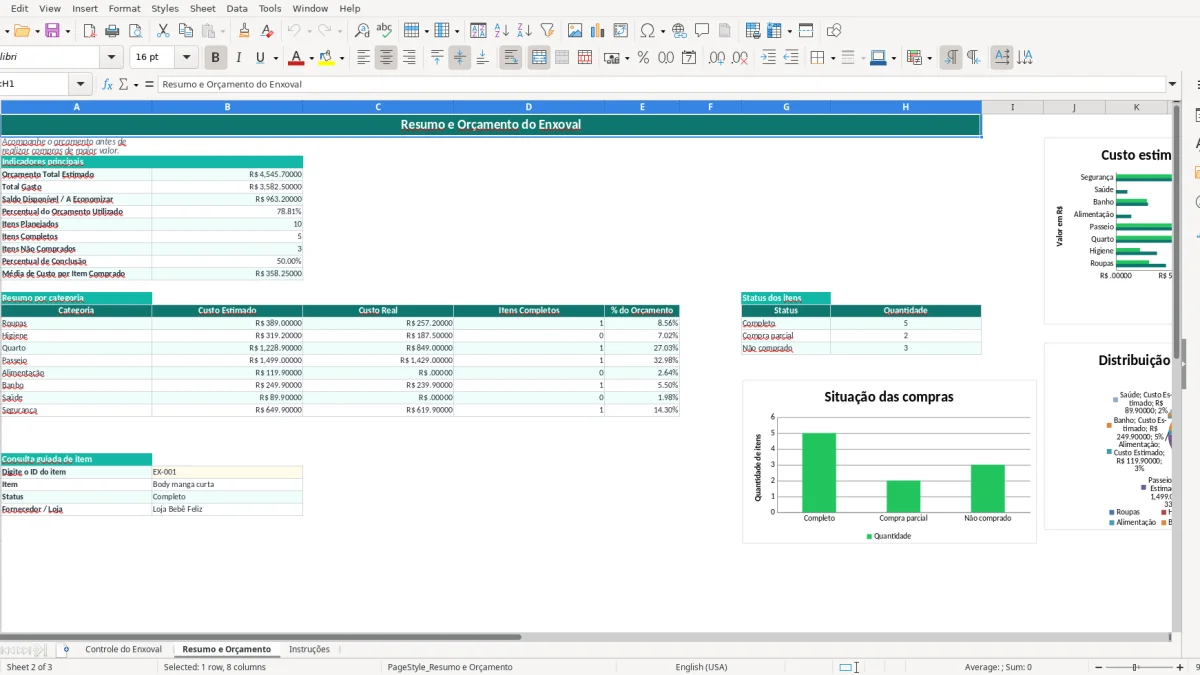This screenshot has height=675, width=1200.
Task: Expand the Borders dropdown arrow
Action: pos(832,58)
